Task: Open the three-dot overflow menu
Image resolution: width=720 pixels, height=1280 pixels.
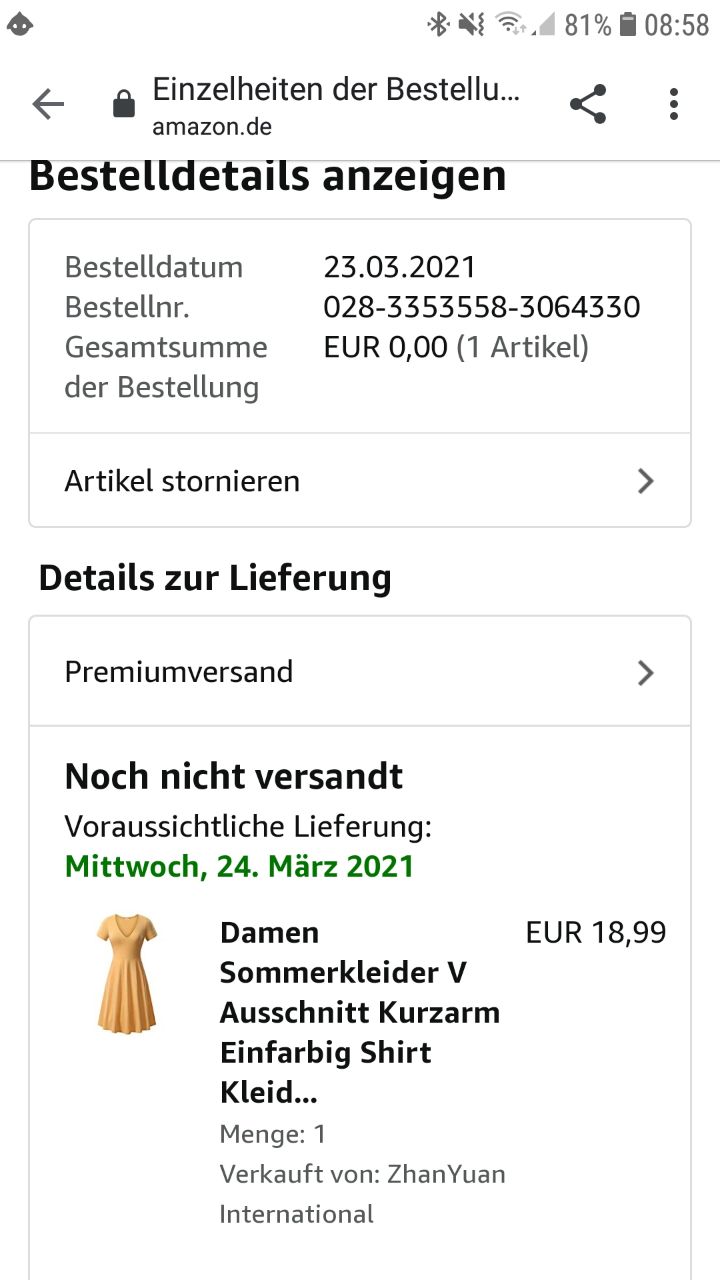Action: click(674, 104)
